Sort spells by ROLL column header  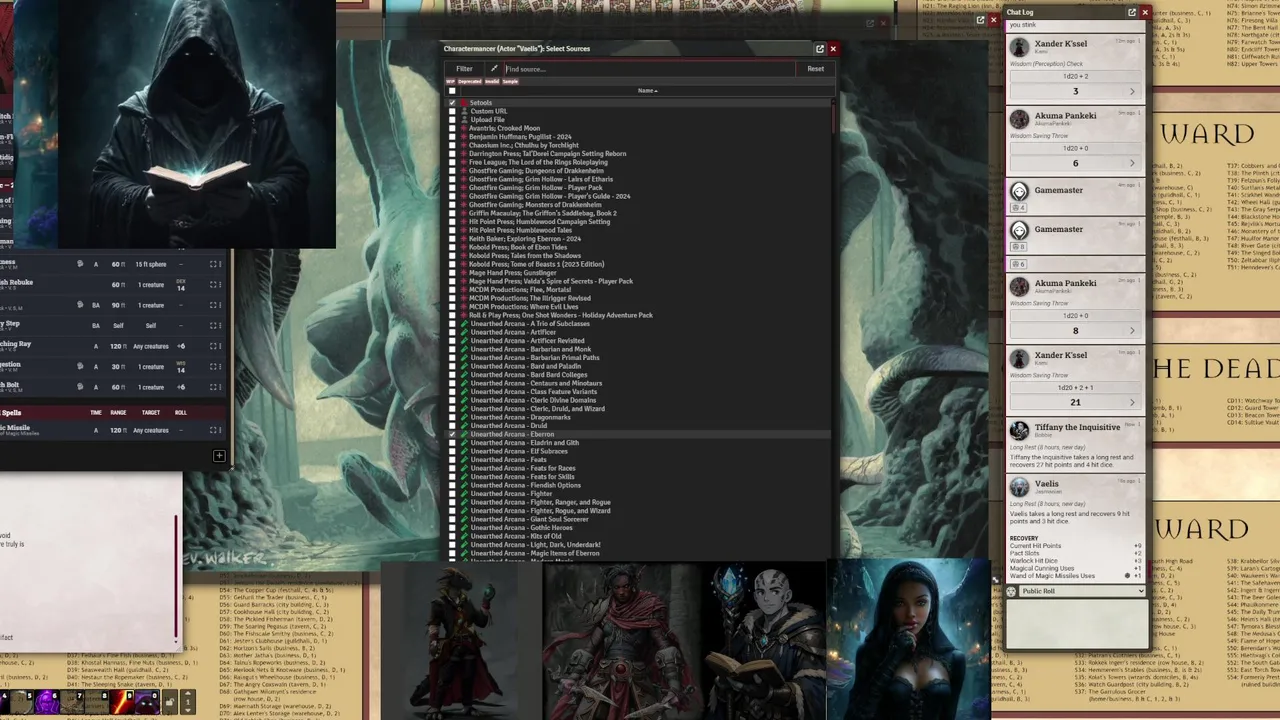[181, 412]
